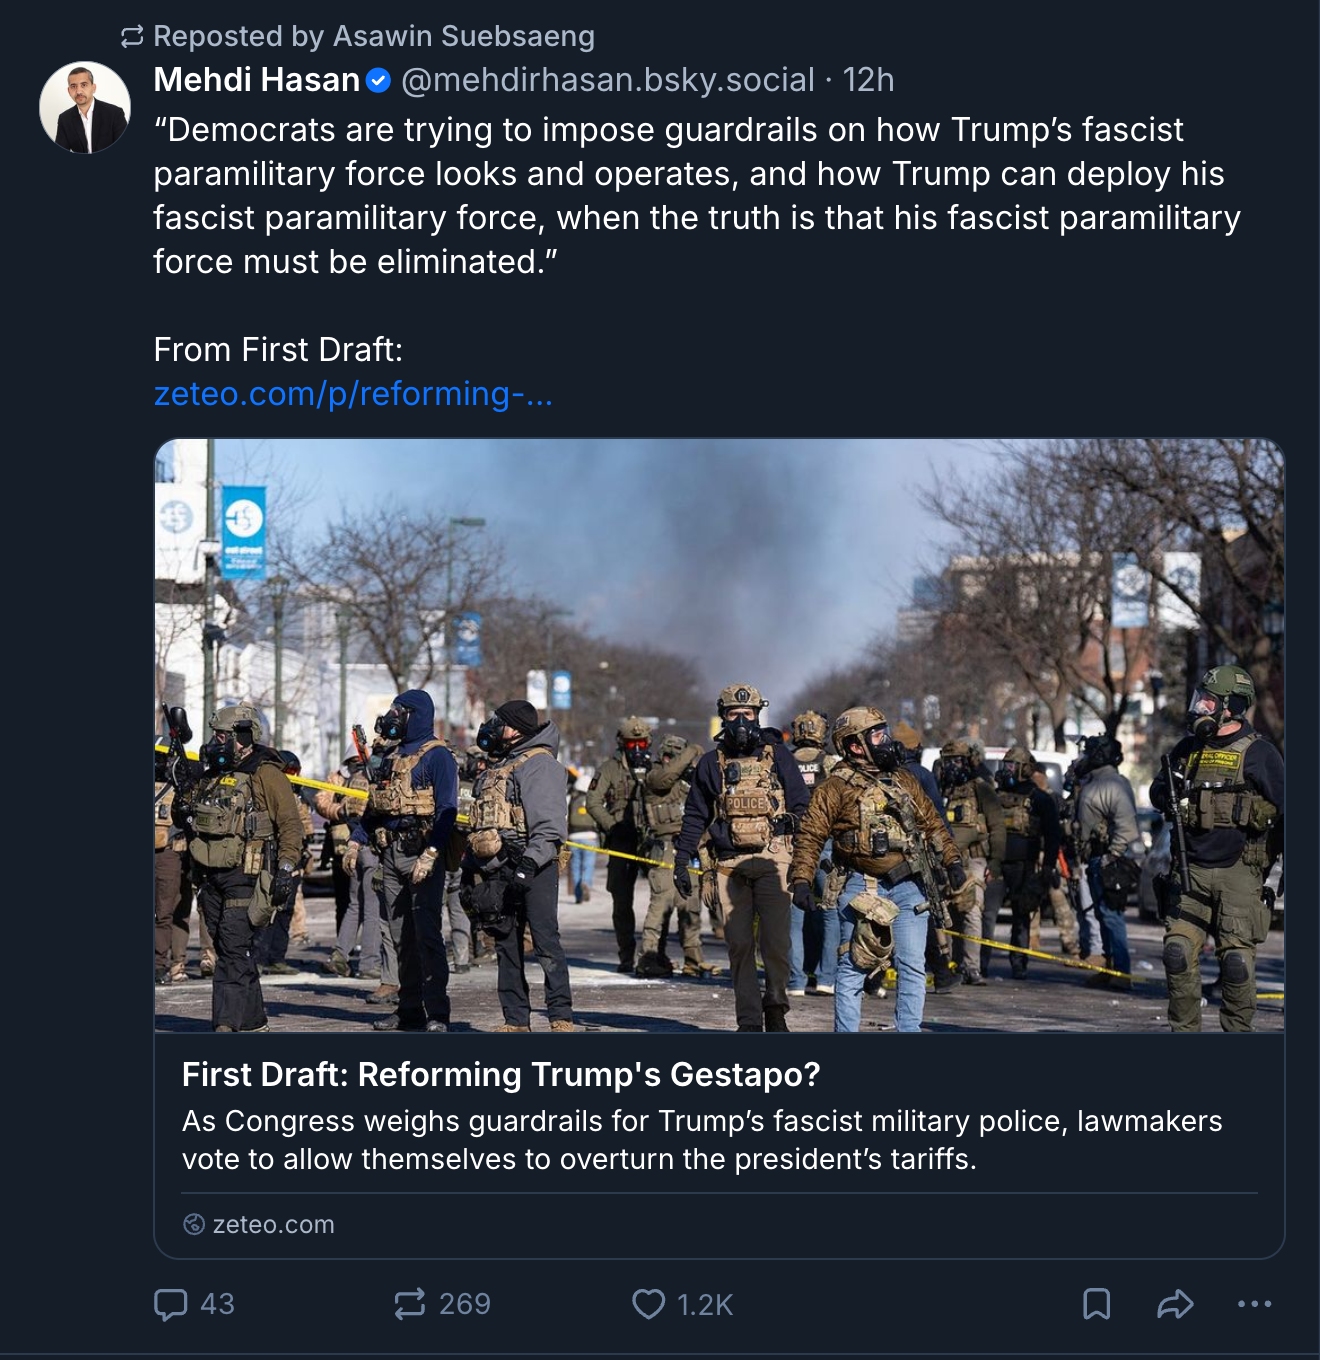Click the share arrow icon
The height and width of the screenshot is (1360, 1320).
click(1175, 1304)
